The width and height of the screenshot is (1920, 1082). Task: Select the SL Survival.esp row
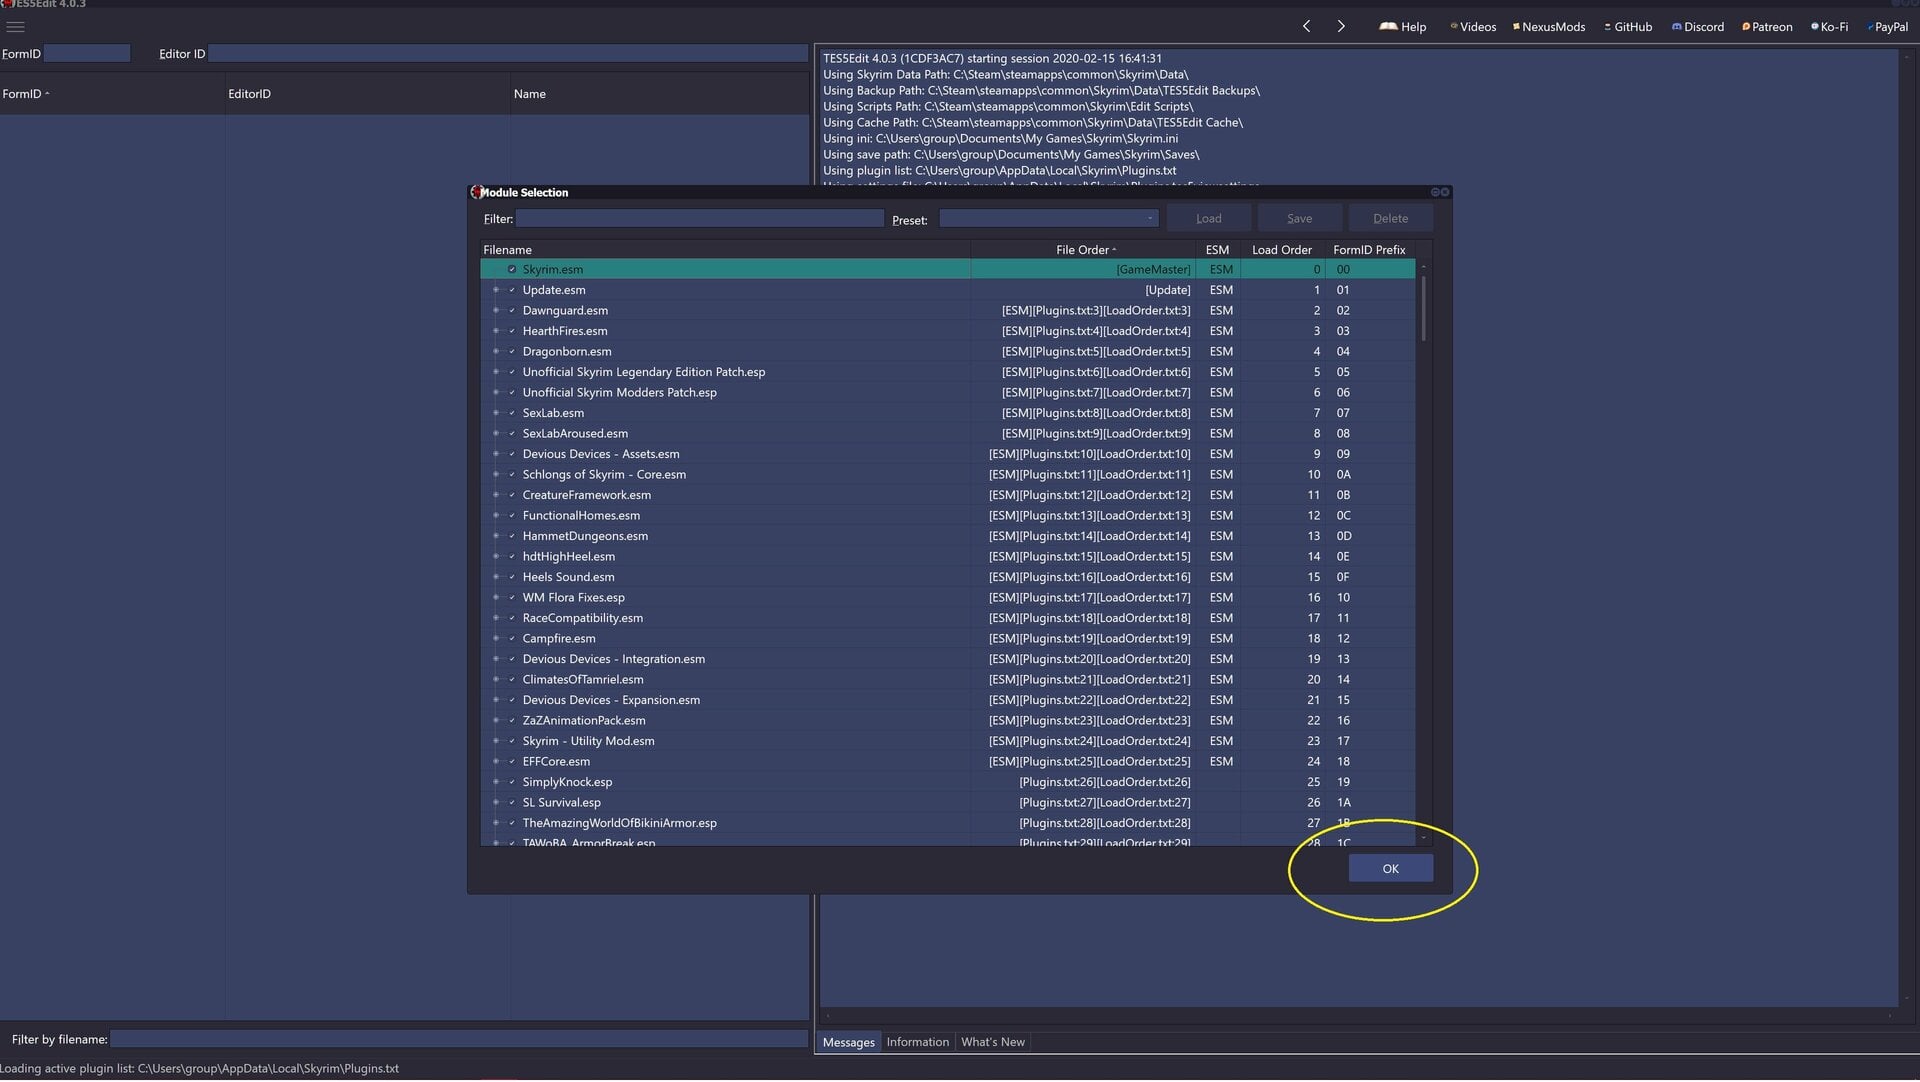(947, 803)
